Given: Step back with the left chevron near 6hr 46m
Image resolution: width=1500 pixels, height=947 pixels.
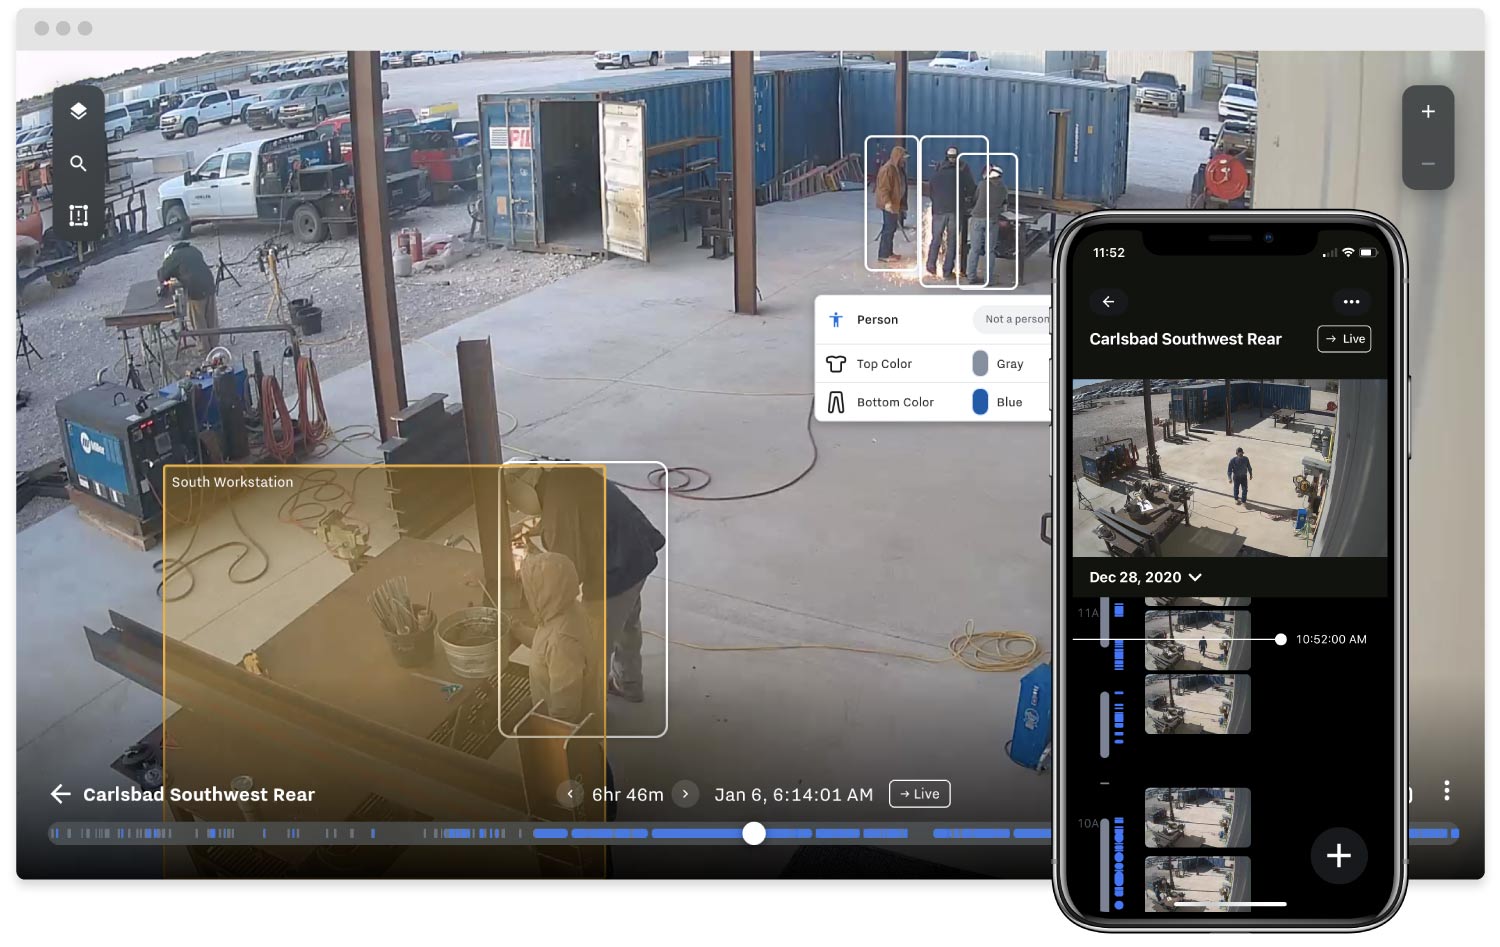Looking at the screenshot, I should 570,794.
